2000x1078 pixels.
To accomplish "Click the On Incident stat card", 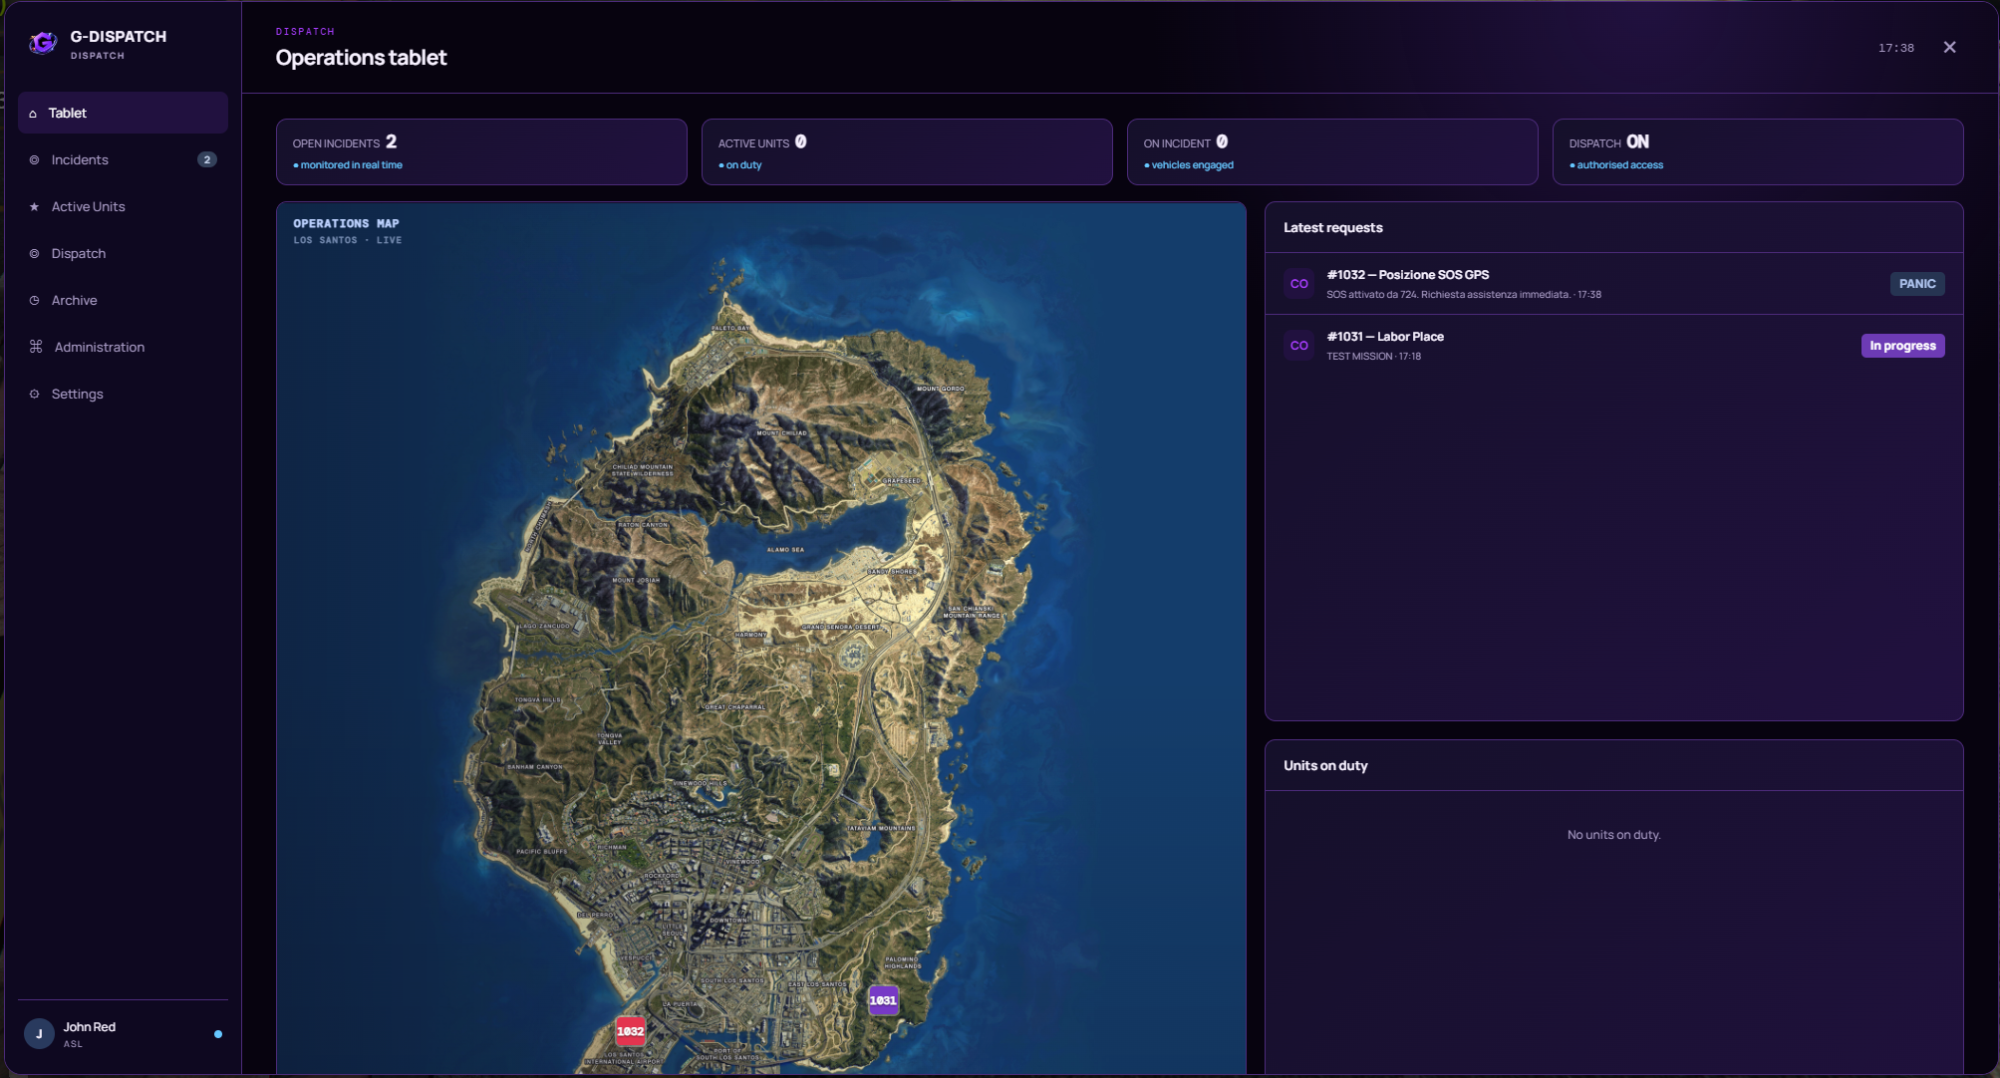I will point(1332,152).
